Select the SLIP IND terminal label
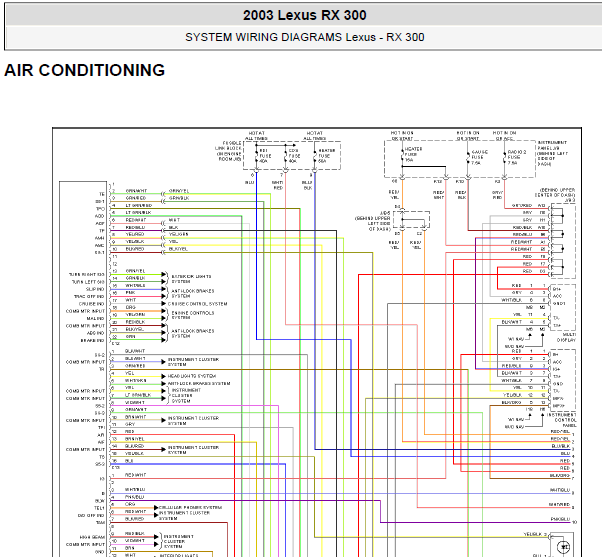This screenshot has width=602, height=557. coord(94,289)
